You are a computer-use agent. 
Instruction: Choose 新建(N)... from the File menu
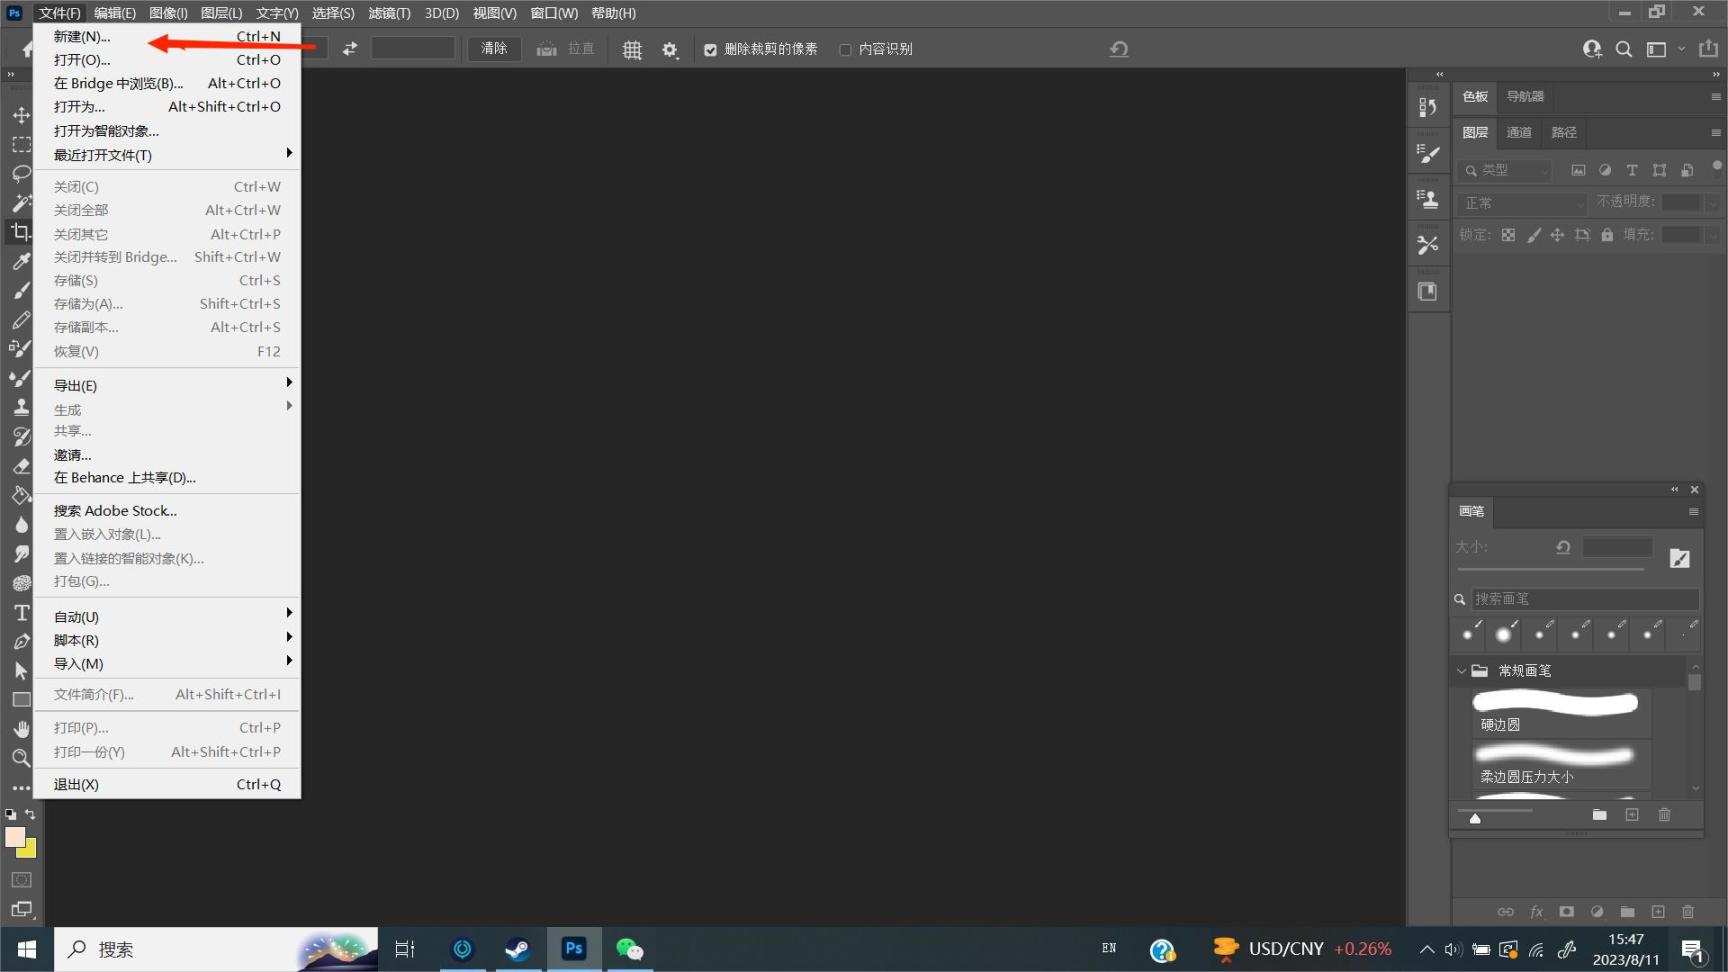coord(167,36)
